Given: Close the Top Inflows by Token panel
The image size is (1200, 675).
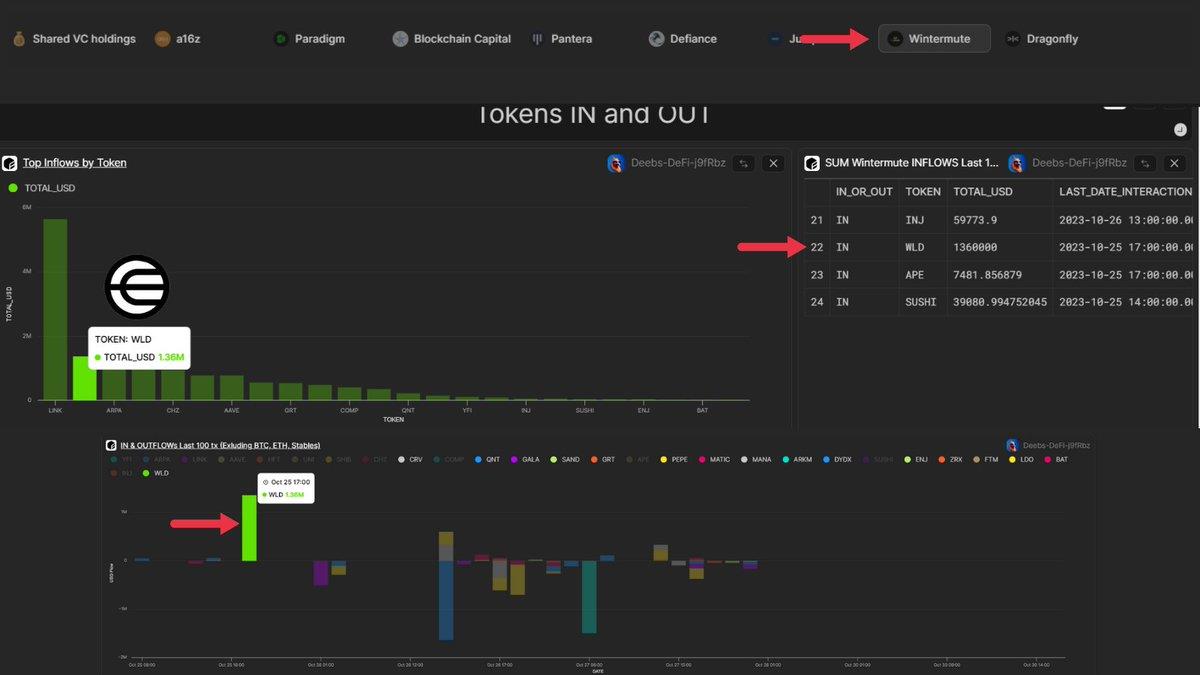Looking at the screenshot, I should coord(773,163).
